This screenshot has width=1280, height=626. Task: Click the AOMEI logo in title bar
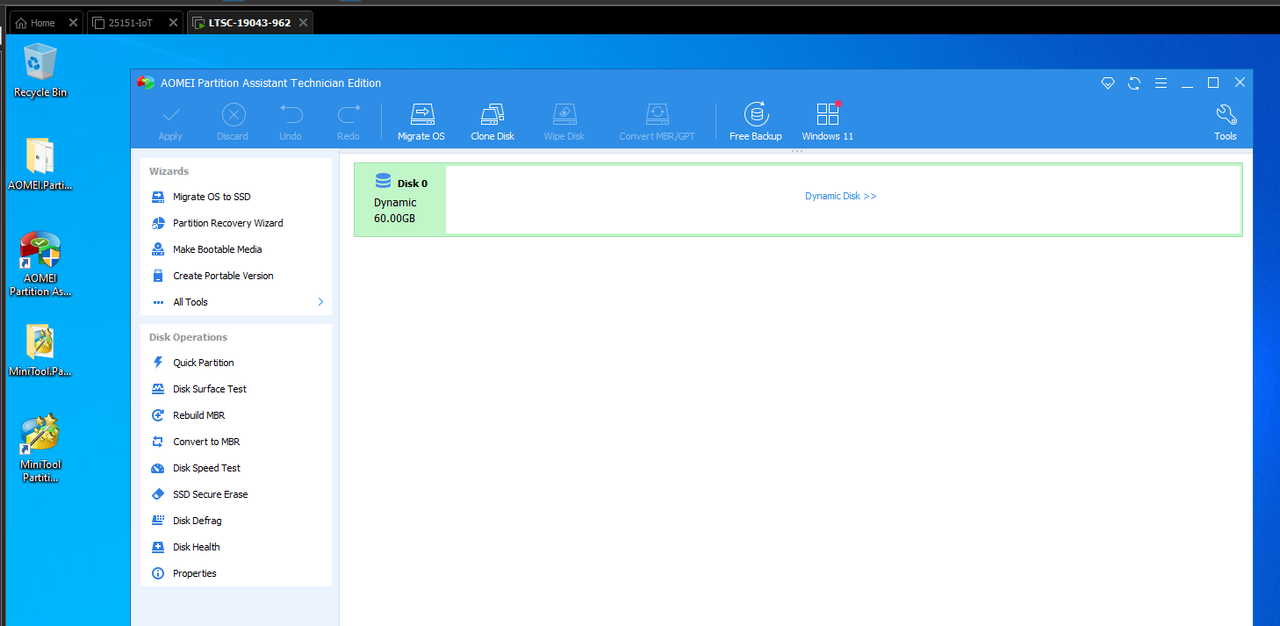point(146,83)
